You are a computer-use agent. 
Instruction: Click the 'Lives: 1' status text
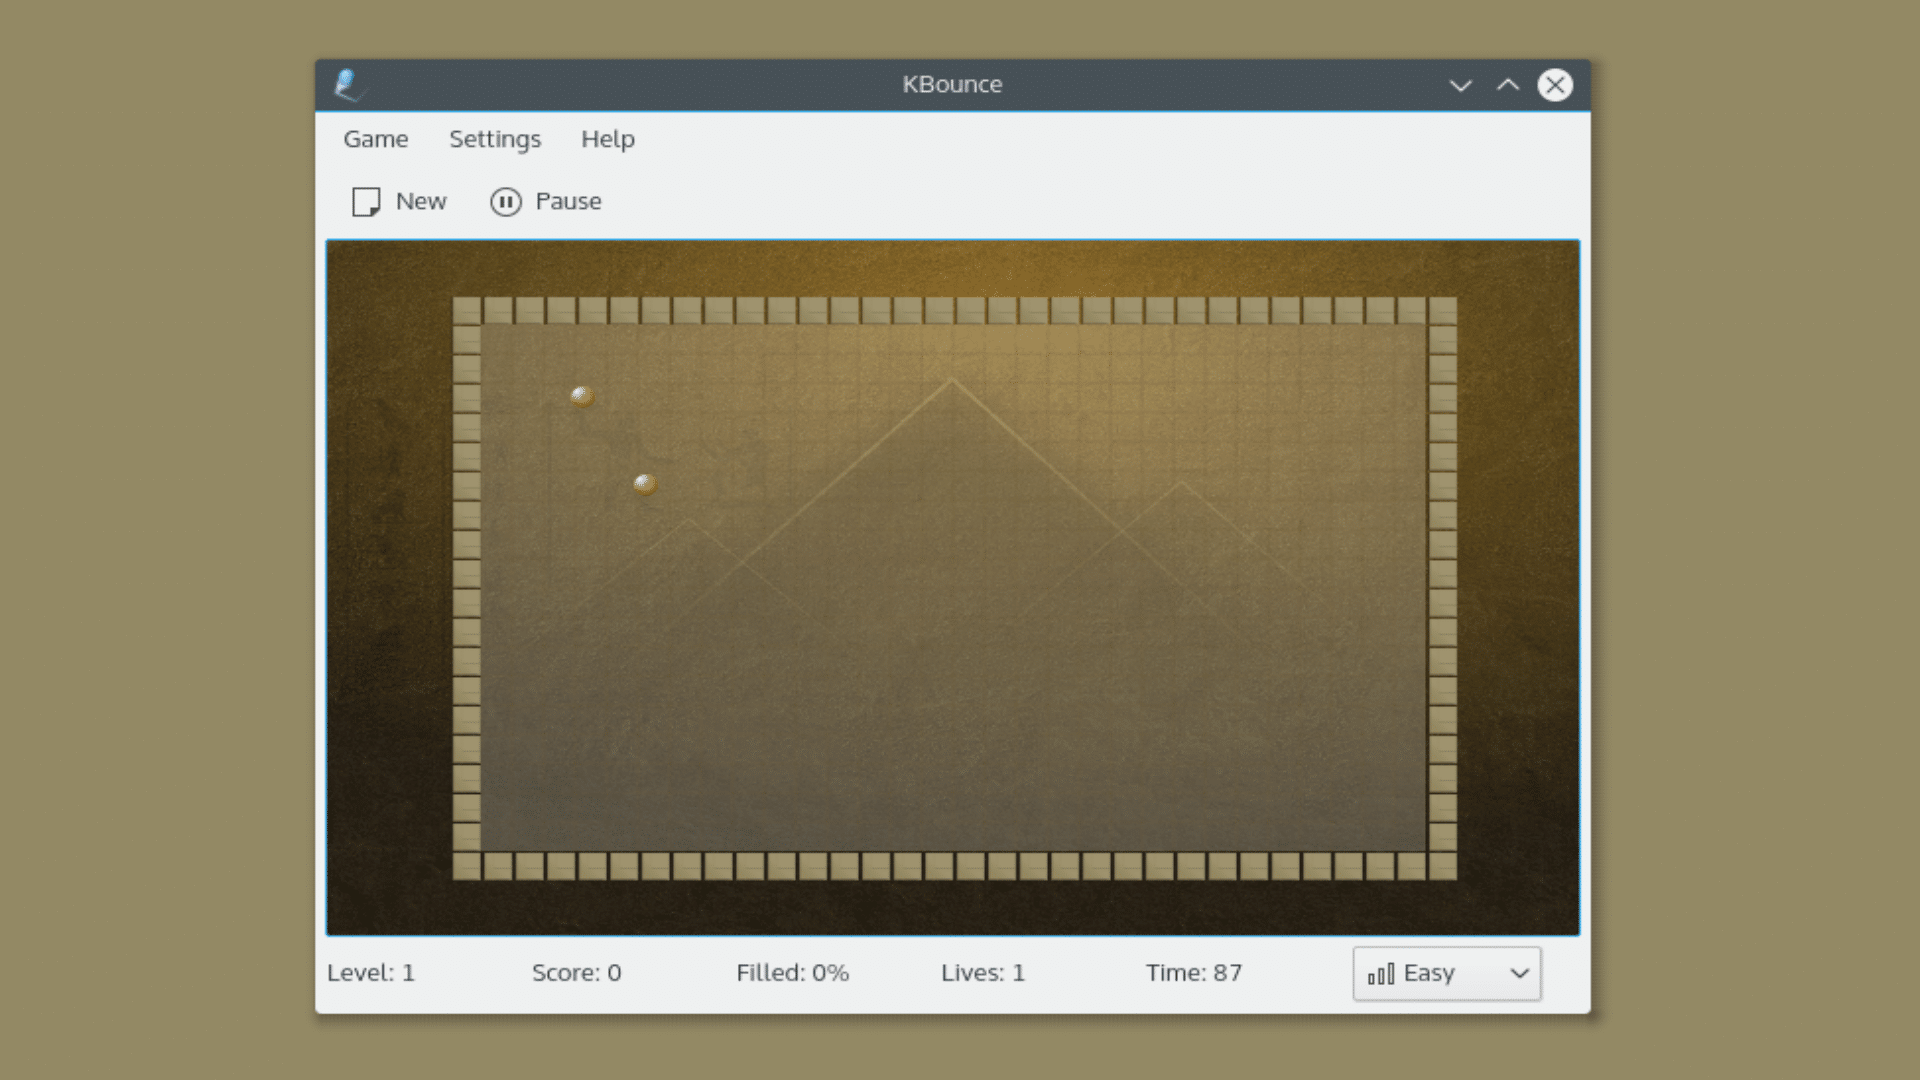982,973
